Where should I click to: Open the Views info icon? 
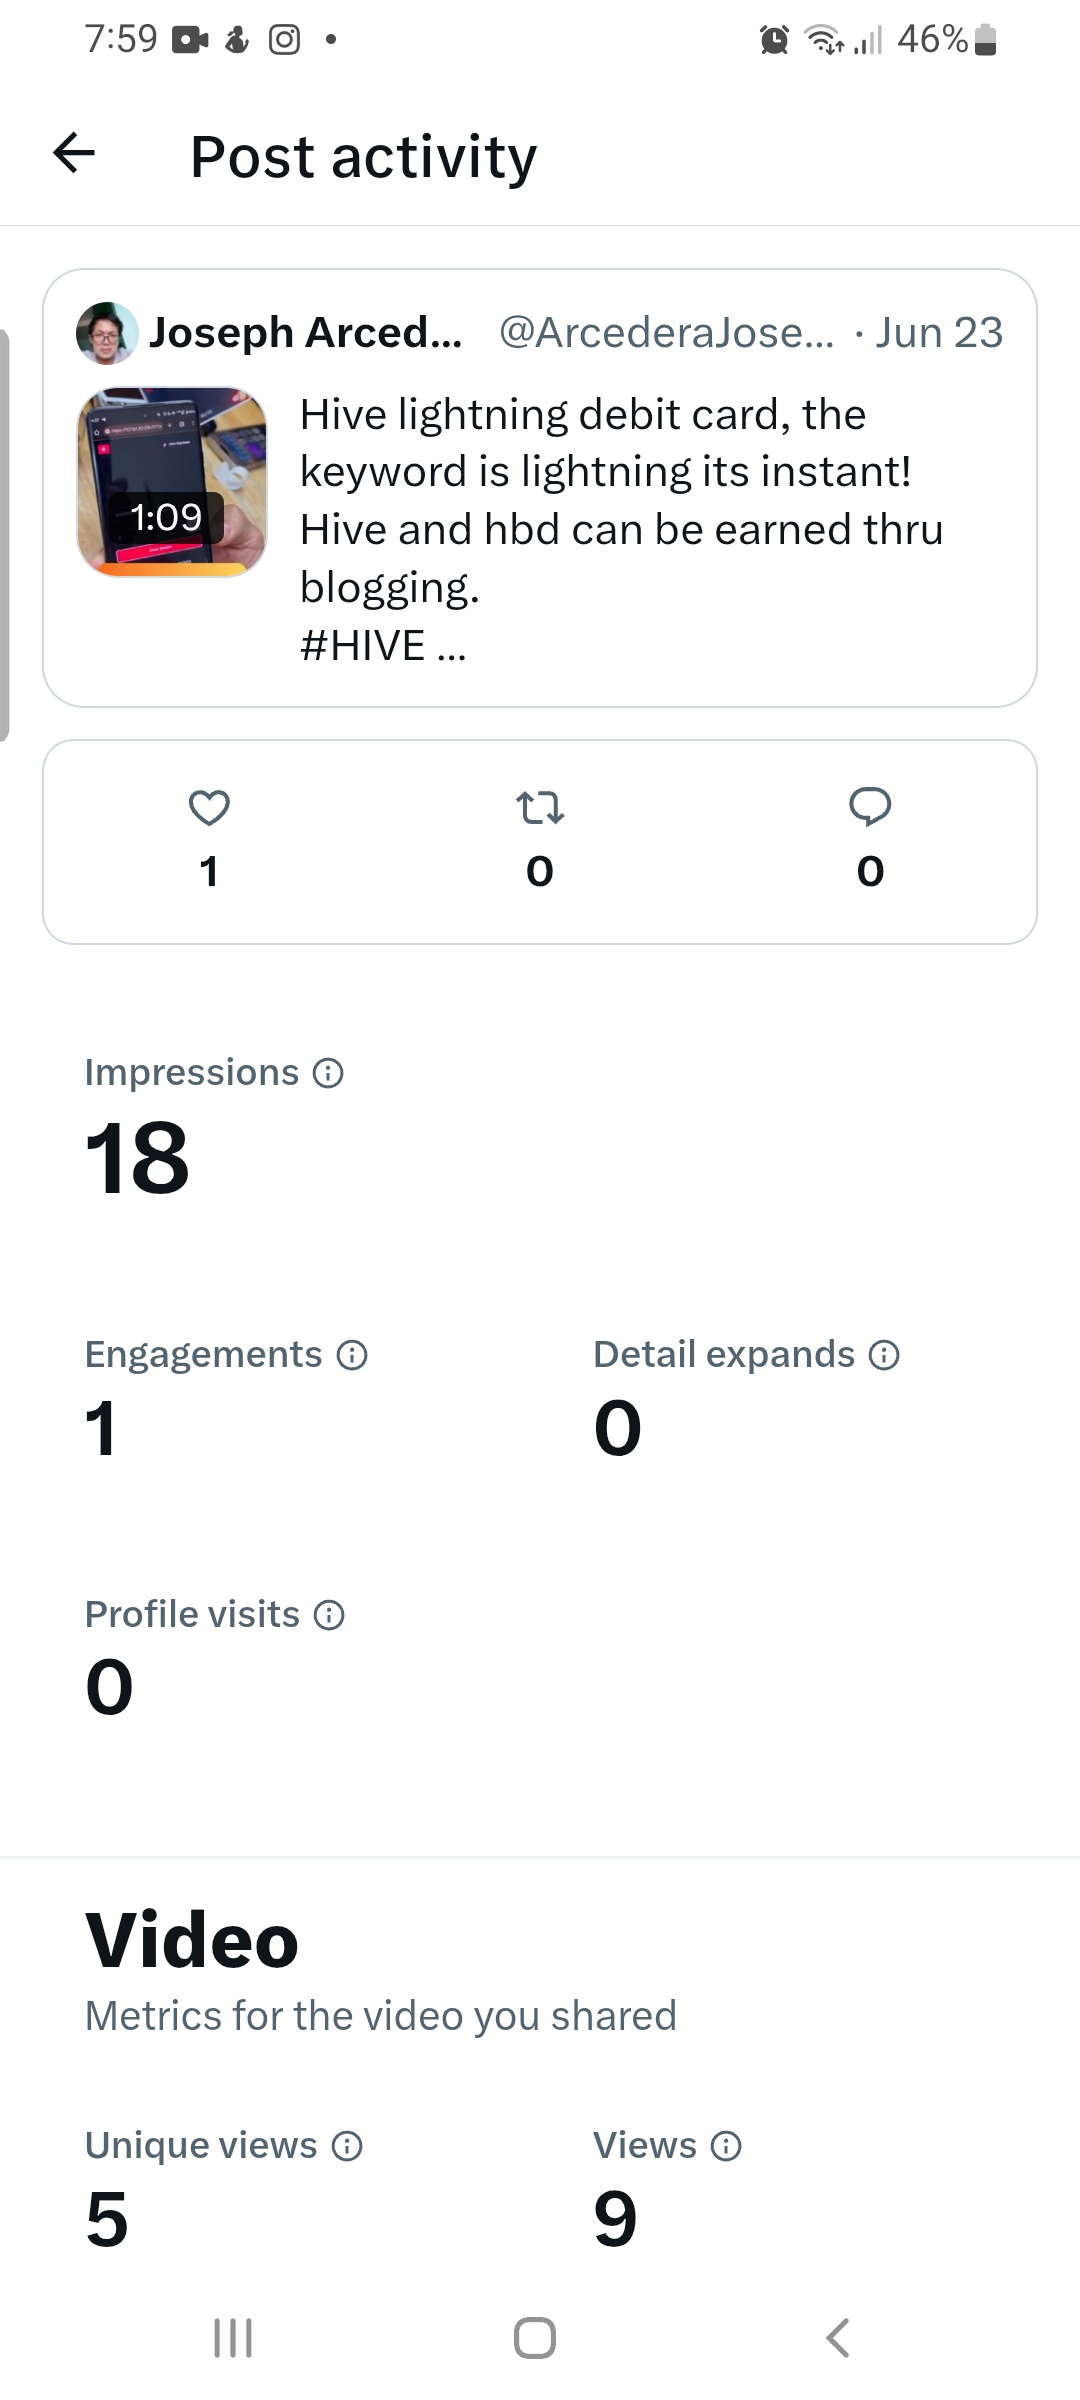[x=726, y=2146]
